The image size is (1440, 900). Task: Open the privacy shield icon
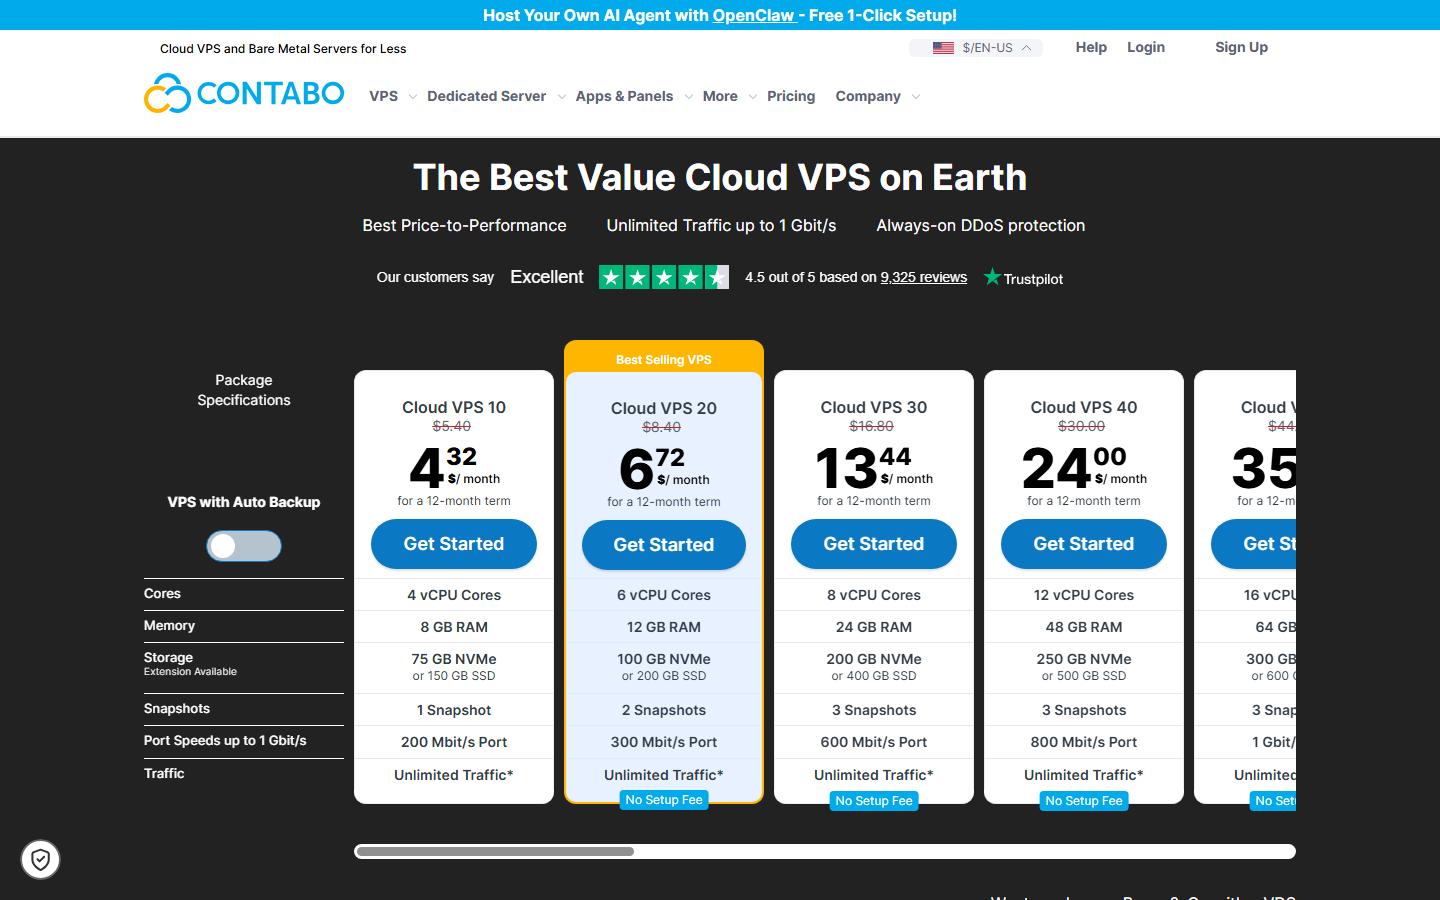pyautogui.click(x=40, y=859)
